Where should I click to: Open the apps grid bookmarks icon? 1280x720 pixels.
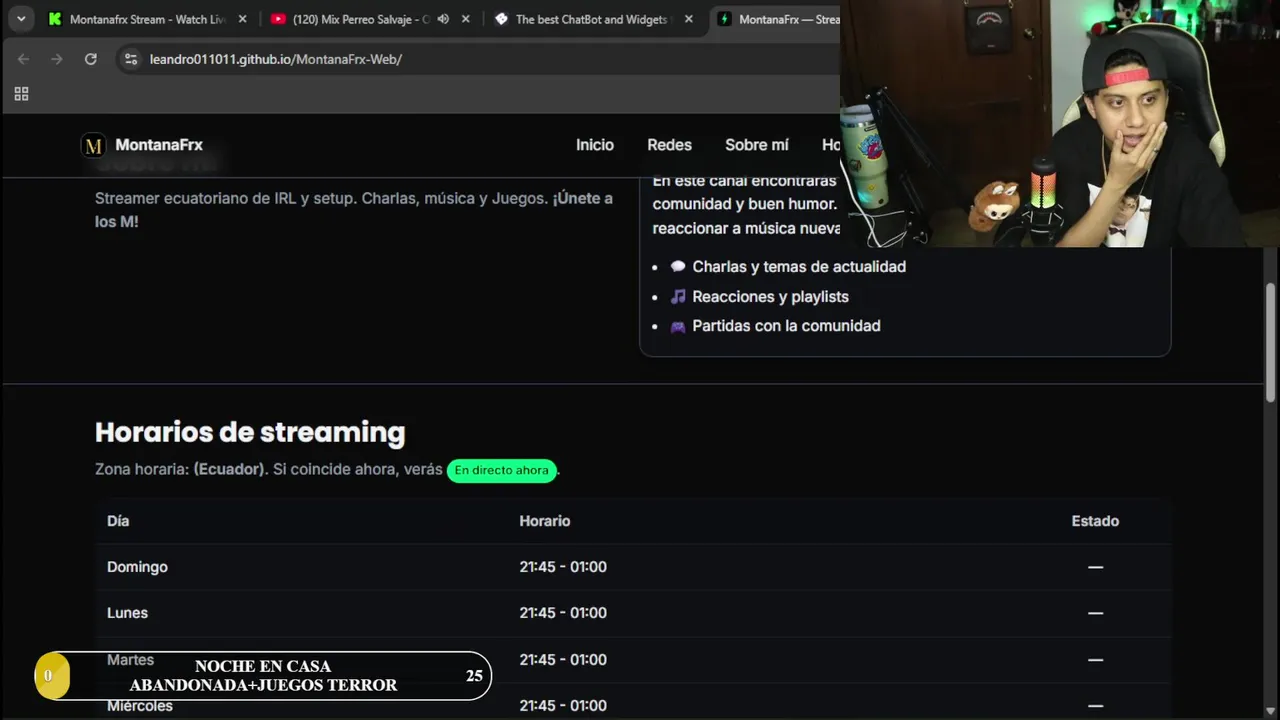pos(21,94)
